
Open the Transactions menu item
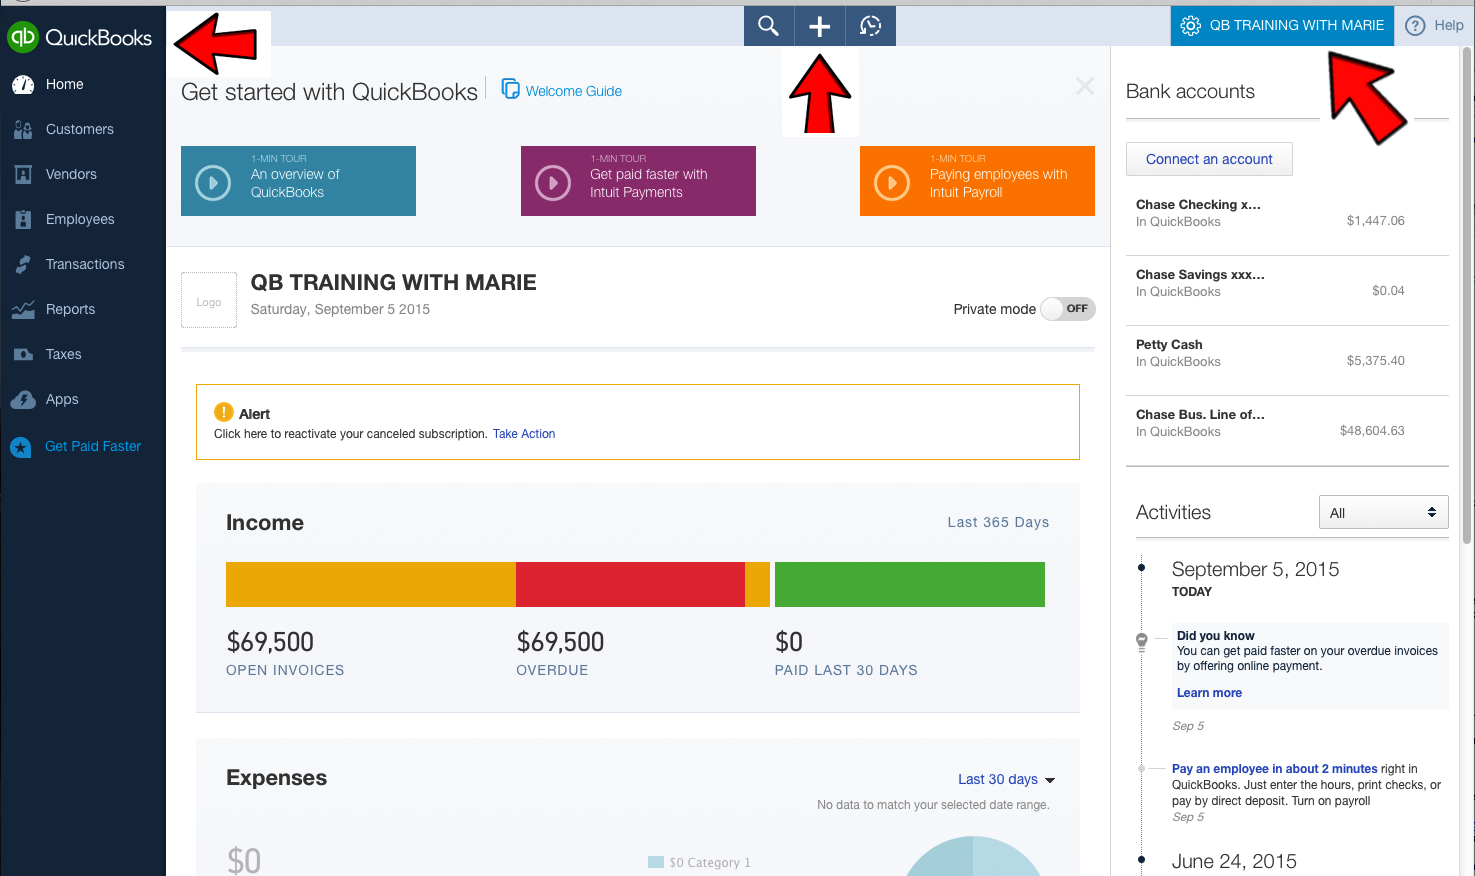[x=83, y=265]
